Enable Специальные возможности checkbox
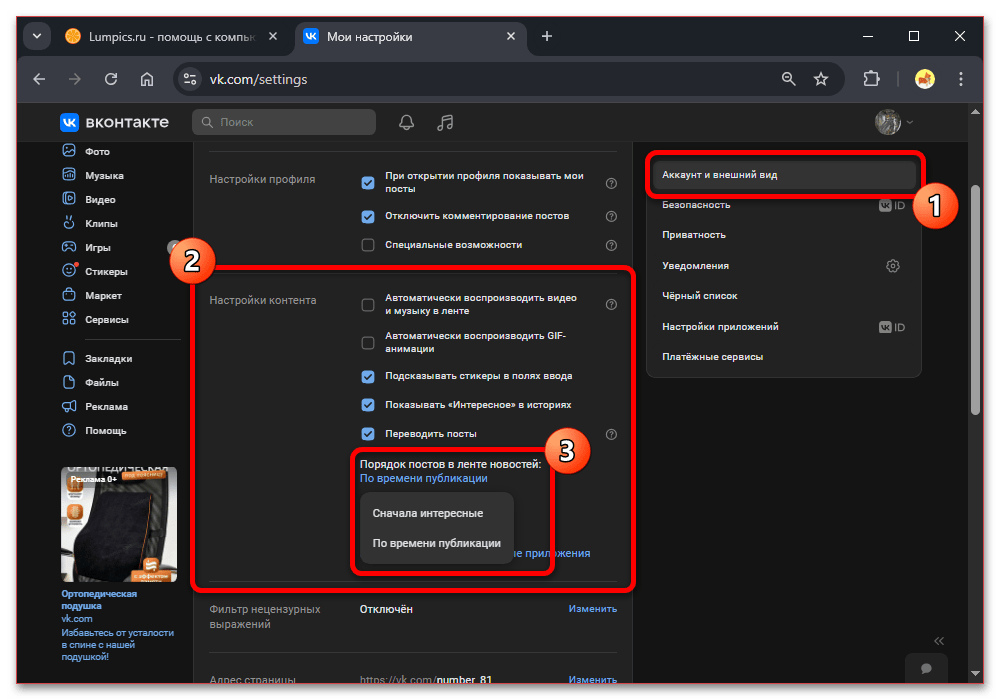This screenshot has width=1000, height=700. (x=368, y=245)
